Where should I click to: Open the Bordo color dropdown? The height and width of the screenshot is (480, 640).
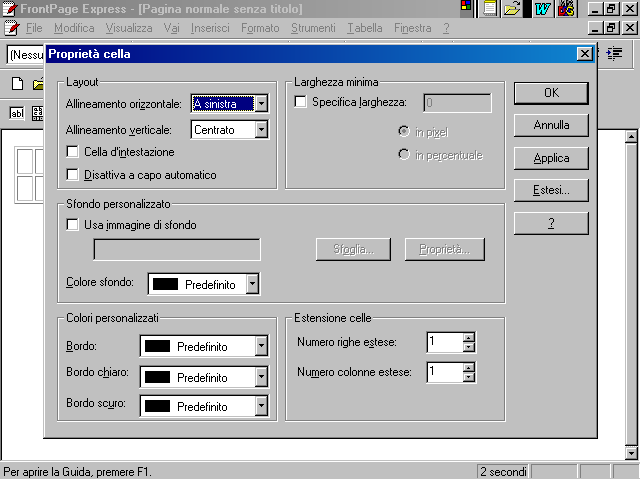(261, 347)
